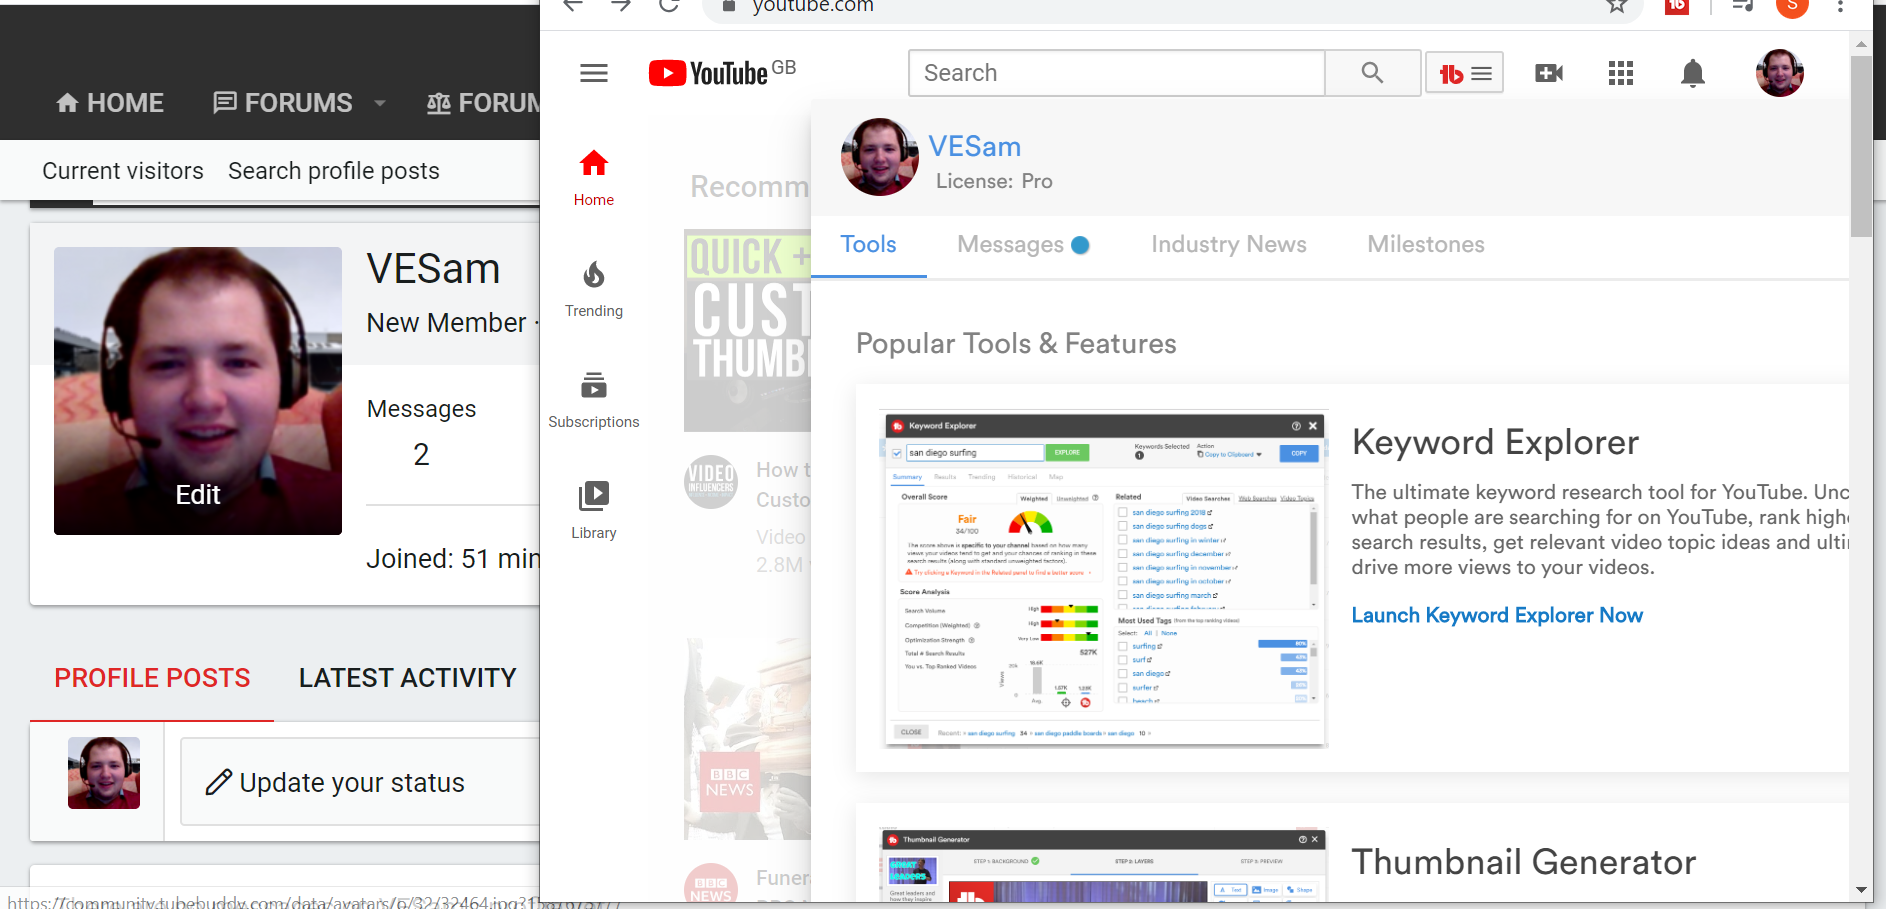Open FORUMS in the forum navigation
This screenshot has width=1886, height=909.
(283, 103)
